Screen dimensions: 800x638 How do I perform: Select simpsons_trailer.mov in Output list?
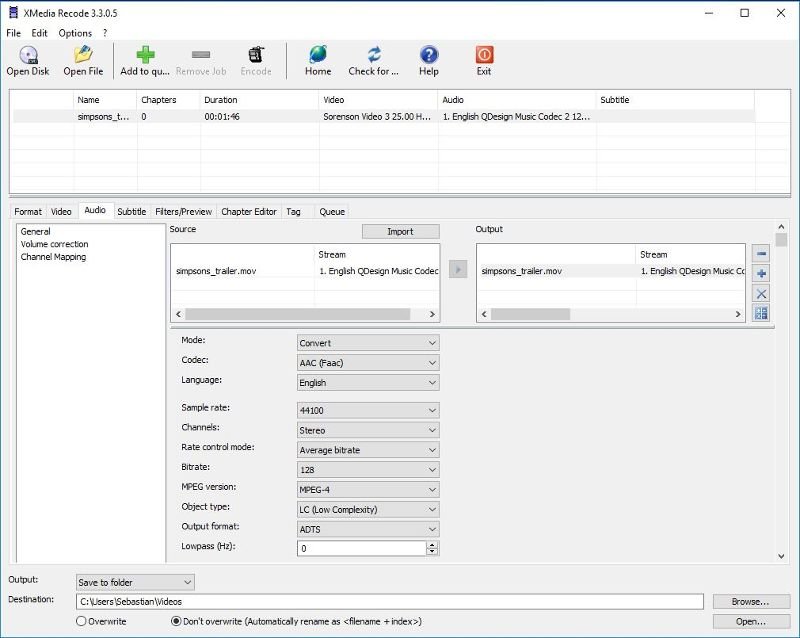[611, 271]
